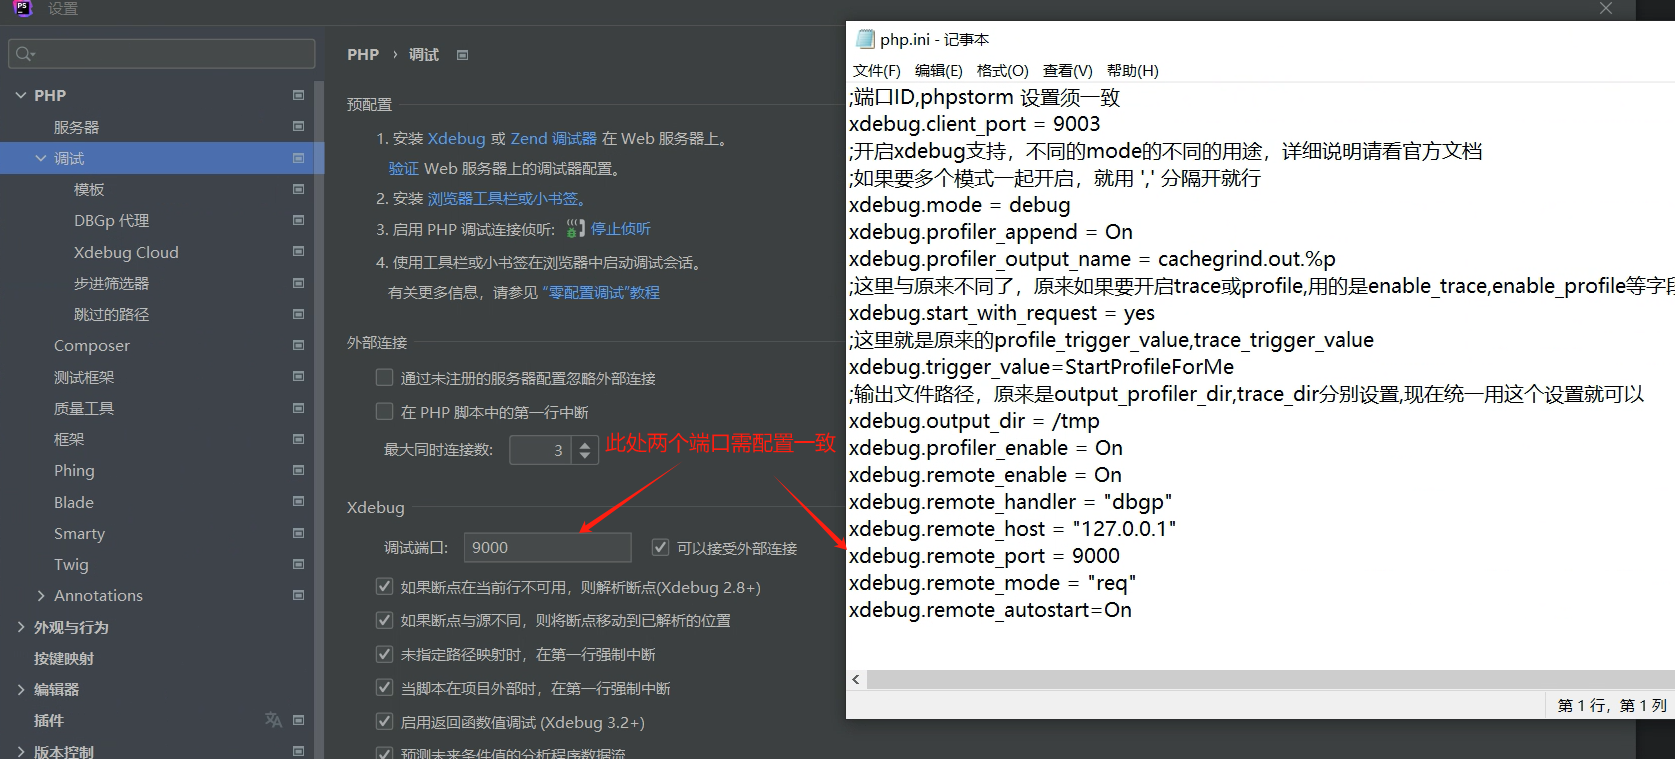The image size is (1675, 759).
Task: Expand the 编辑器 tree node
Action: coord(21,689)
